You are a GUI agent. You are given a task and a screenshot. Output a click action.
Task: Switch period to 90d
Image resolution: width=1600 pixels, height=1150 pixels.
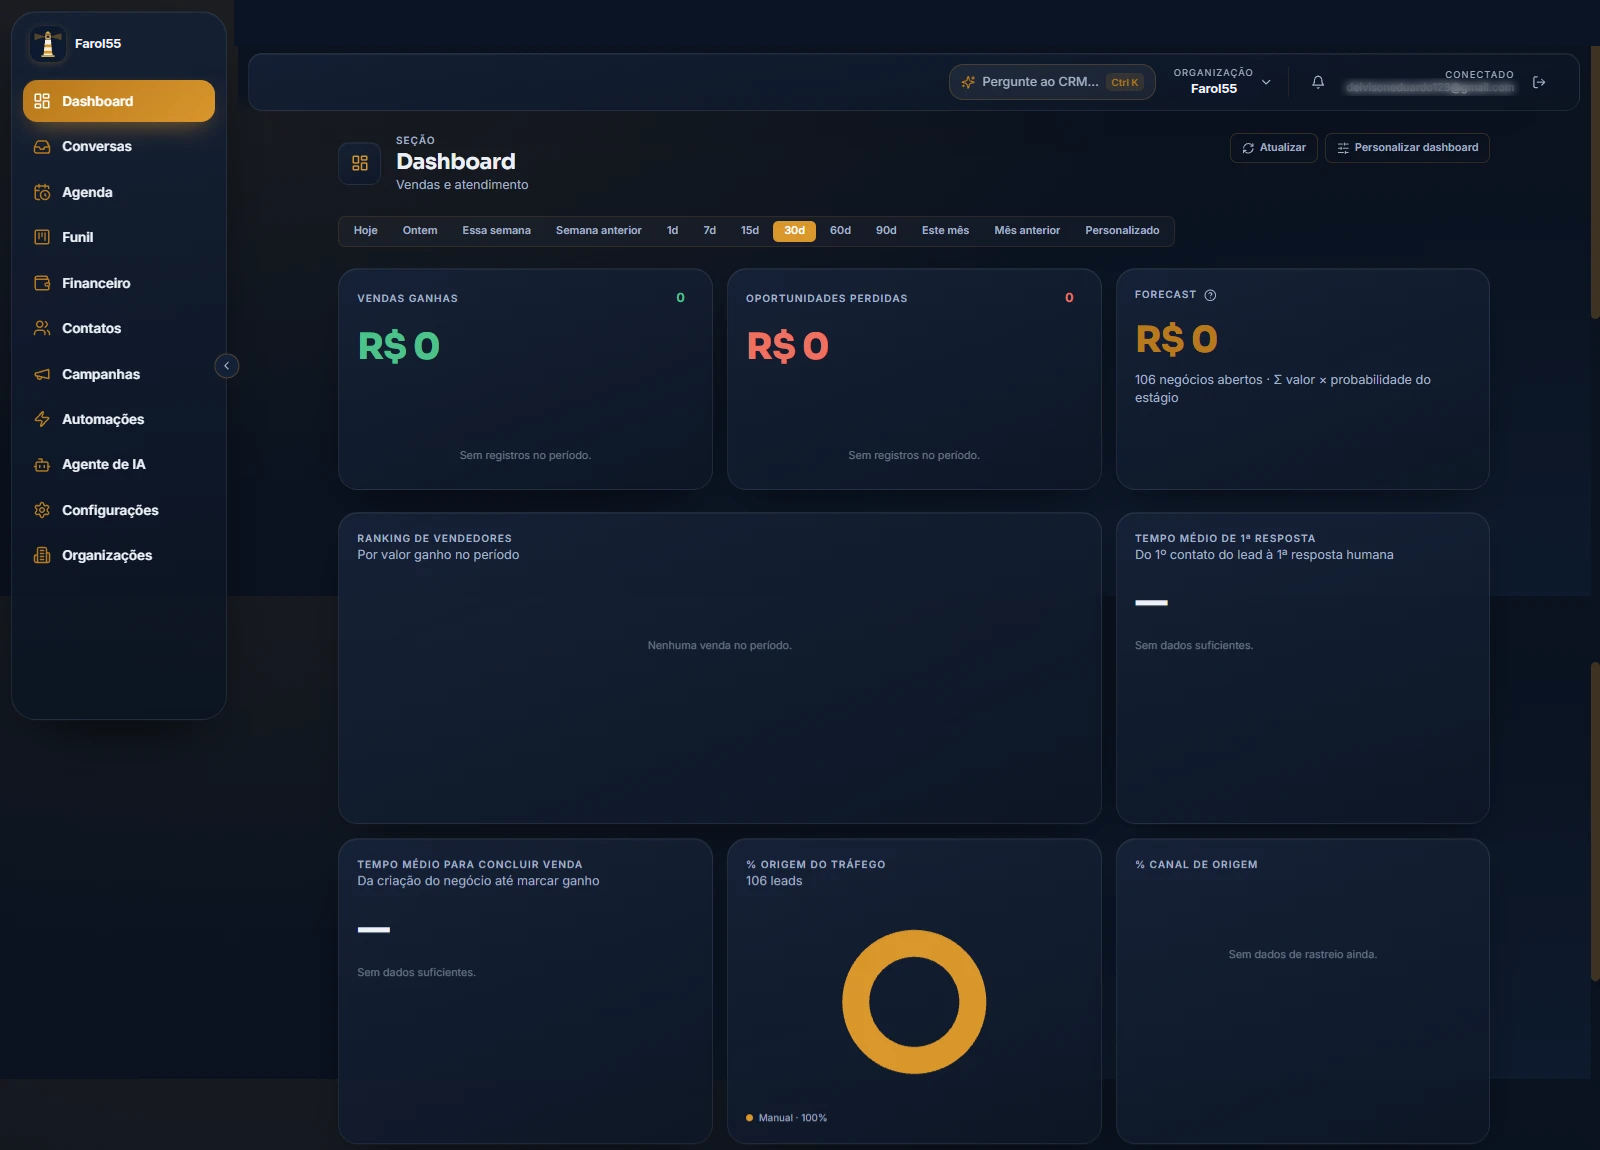[x=887, y=231]
